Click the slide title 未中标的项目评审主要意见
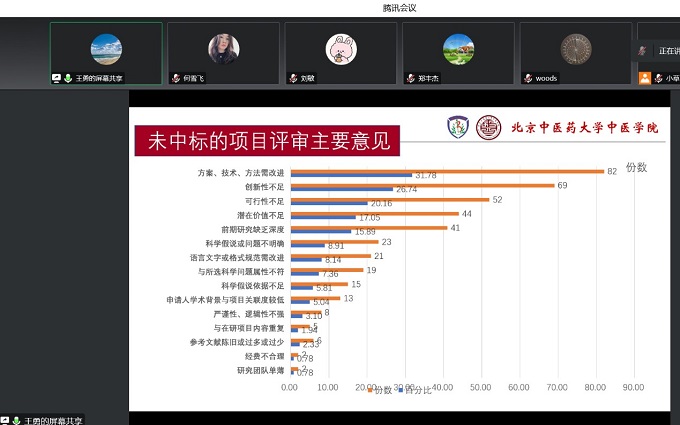The image size is (680, 425). click(x=267, y=141)
